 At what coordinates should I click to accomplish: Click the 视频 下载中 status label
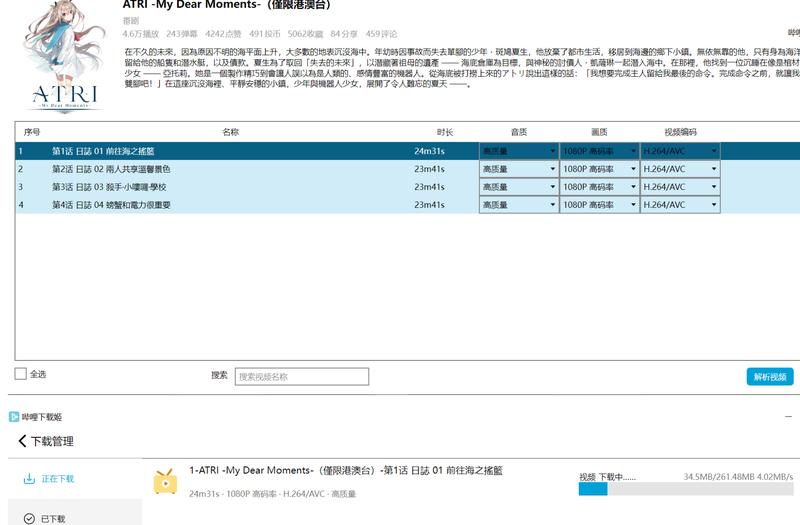point(607,477)
